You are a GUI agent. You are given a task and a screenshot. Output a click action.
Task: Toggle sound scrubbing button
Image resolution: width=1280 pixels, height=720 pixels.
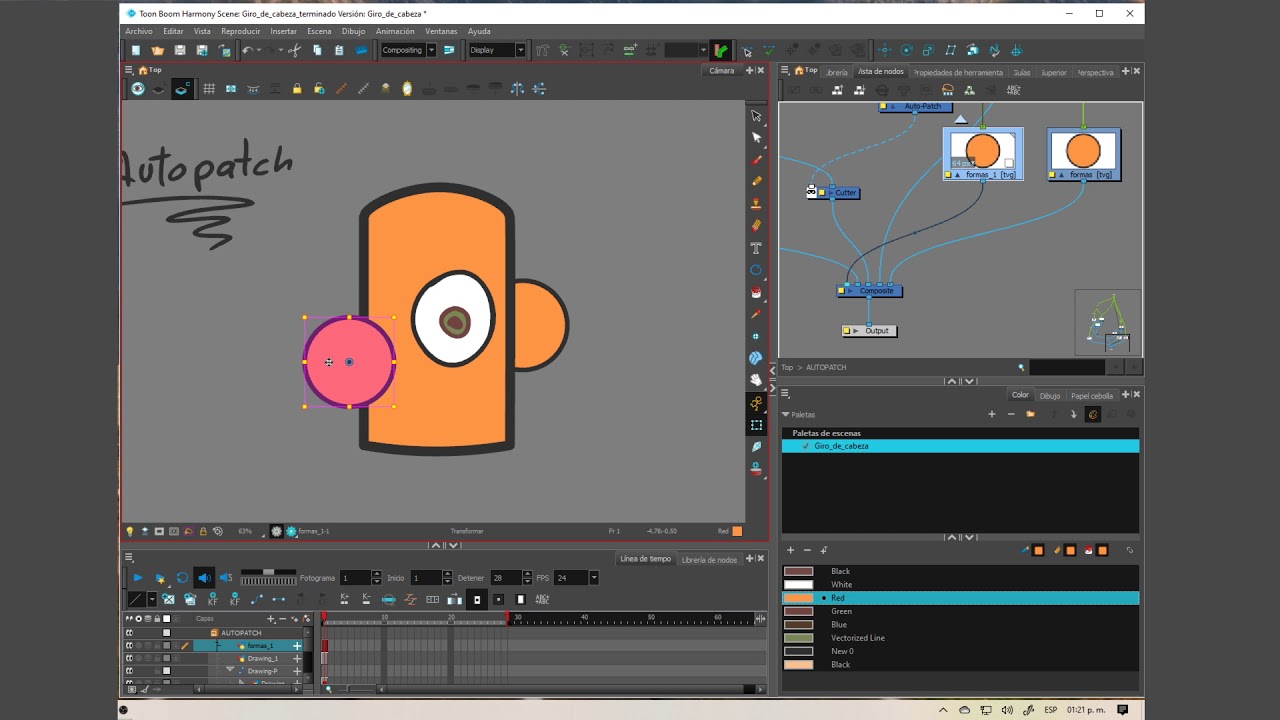(x=226, y=578)
